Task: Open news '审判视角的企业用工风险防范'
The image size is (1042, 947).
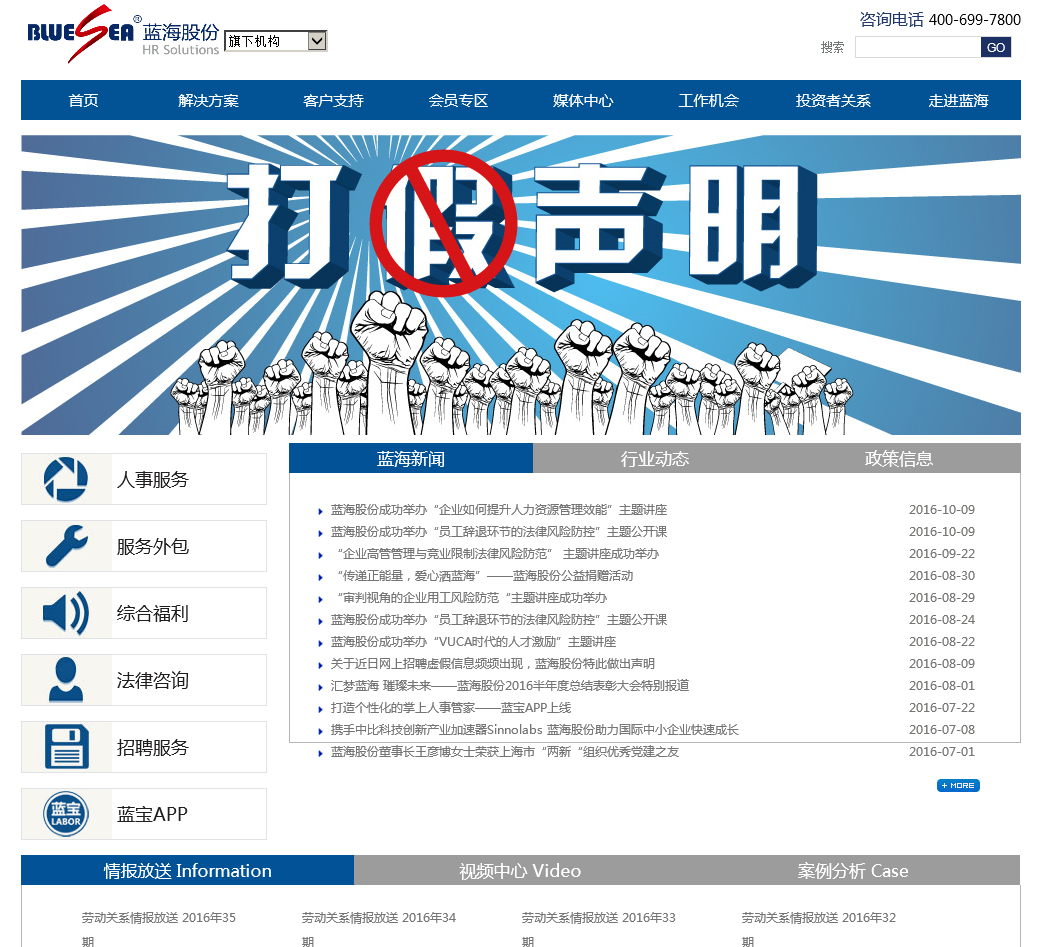Action: (x=472, y=597)
